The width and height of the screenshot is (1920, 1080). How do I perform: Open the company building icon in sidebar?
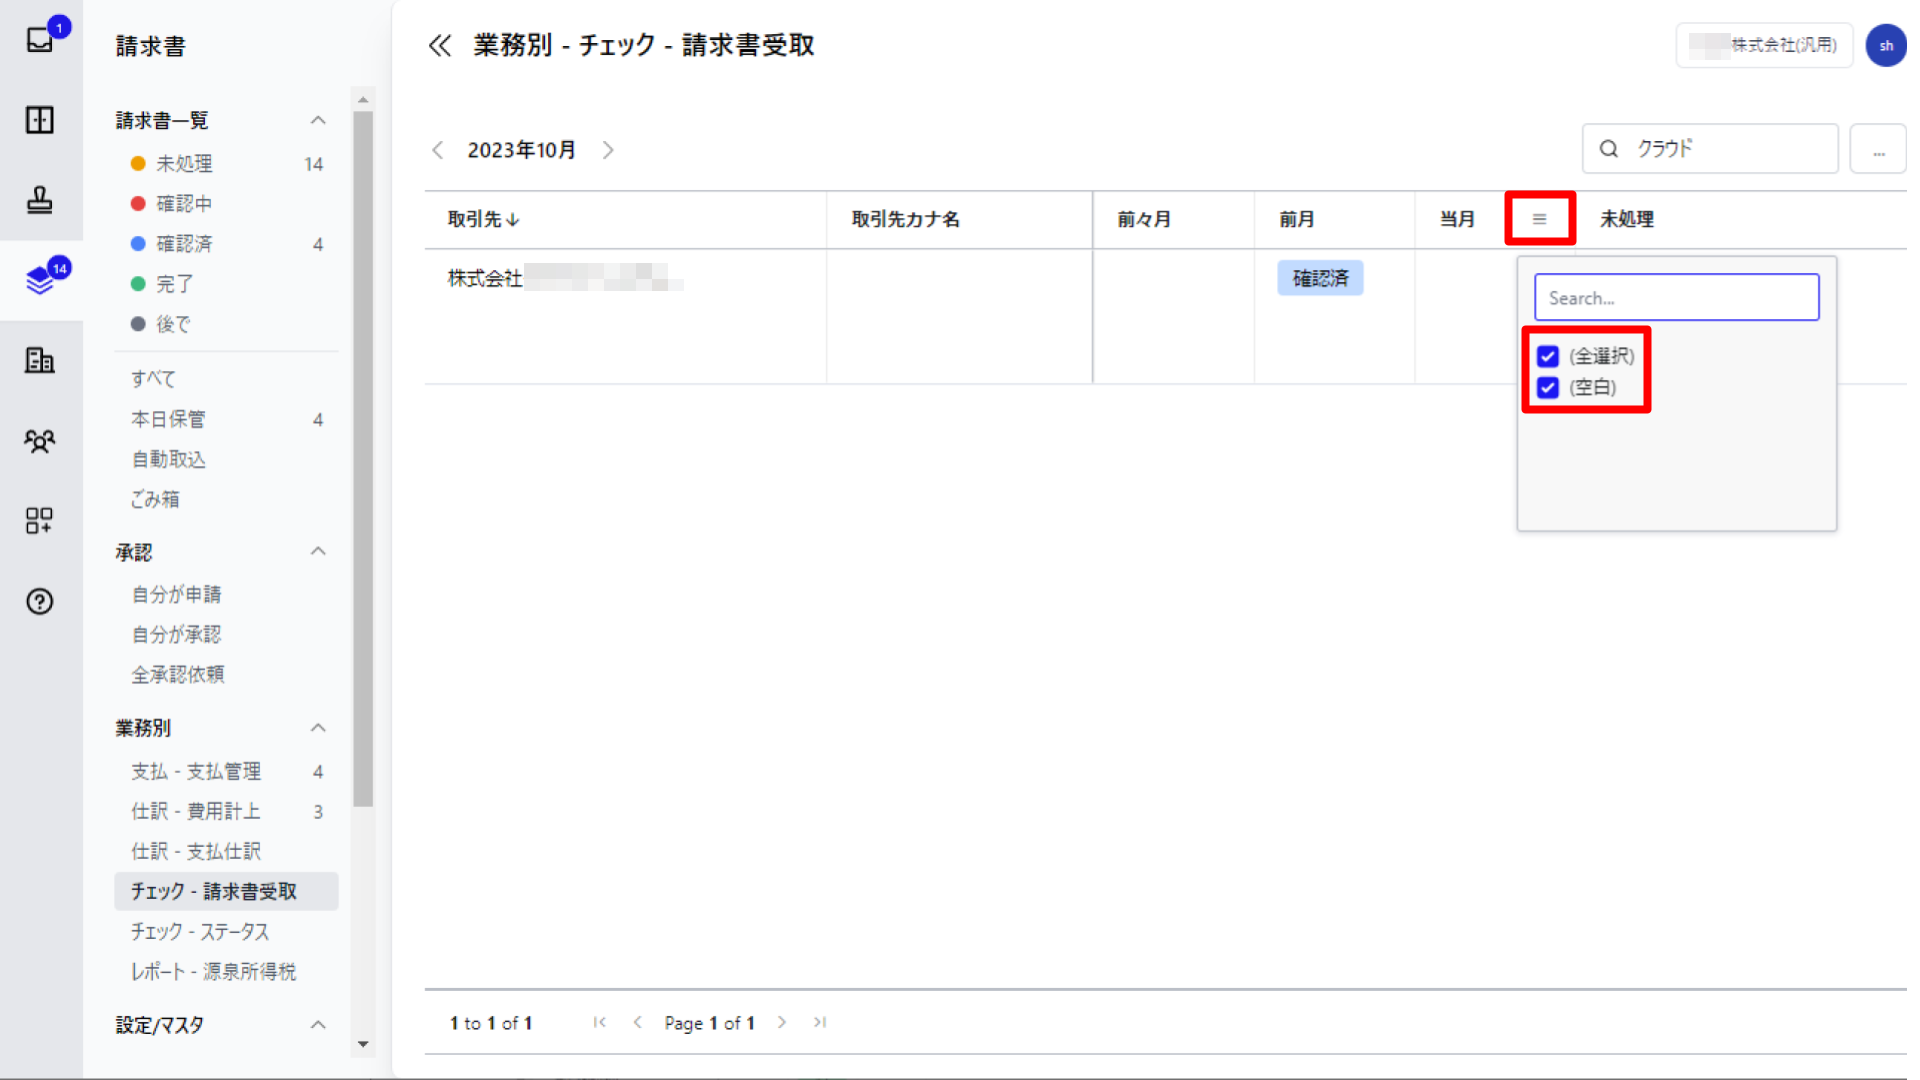tap(40, 360)
